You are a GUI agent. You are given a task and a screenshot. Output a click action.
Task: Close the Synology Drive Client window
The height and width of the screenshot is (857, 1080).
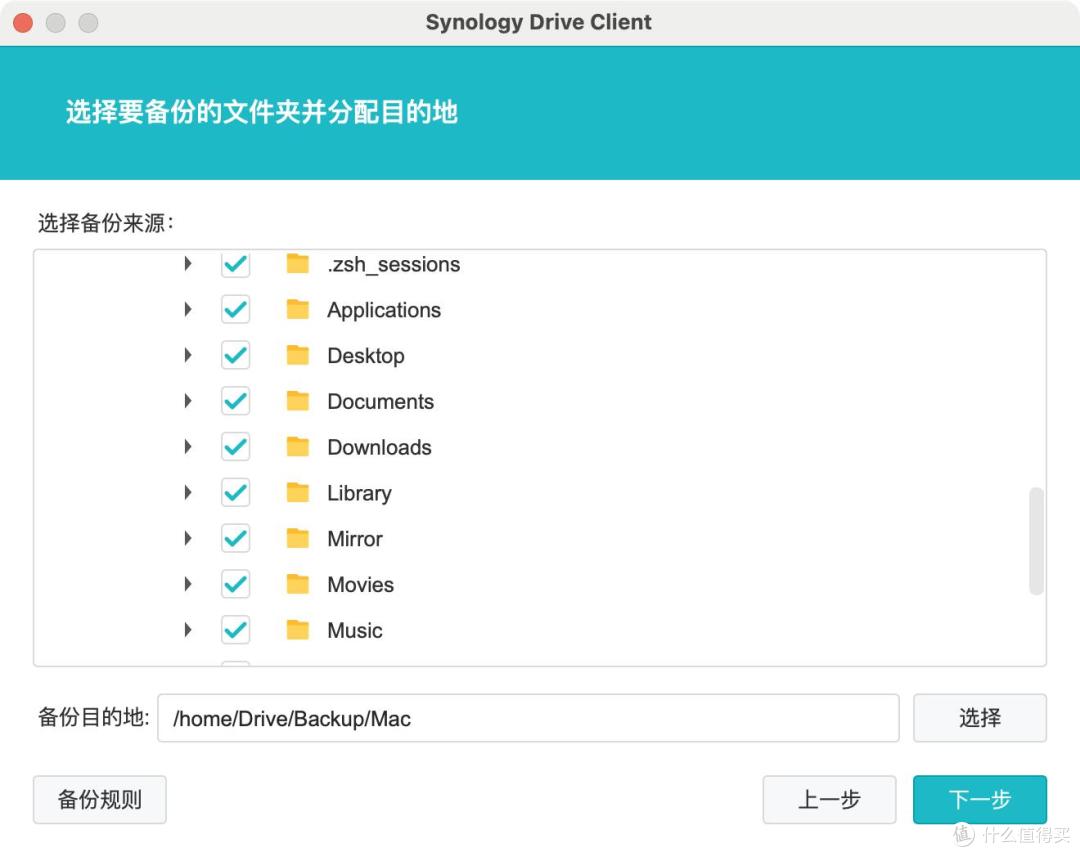[23, 23]
